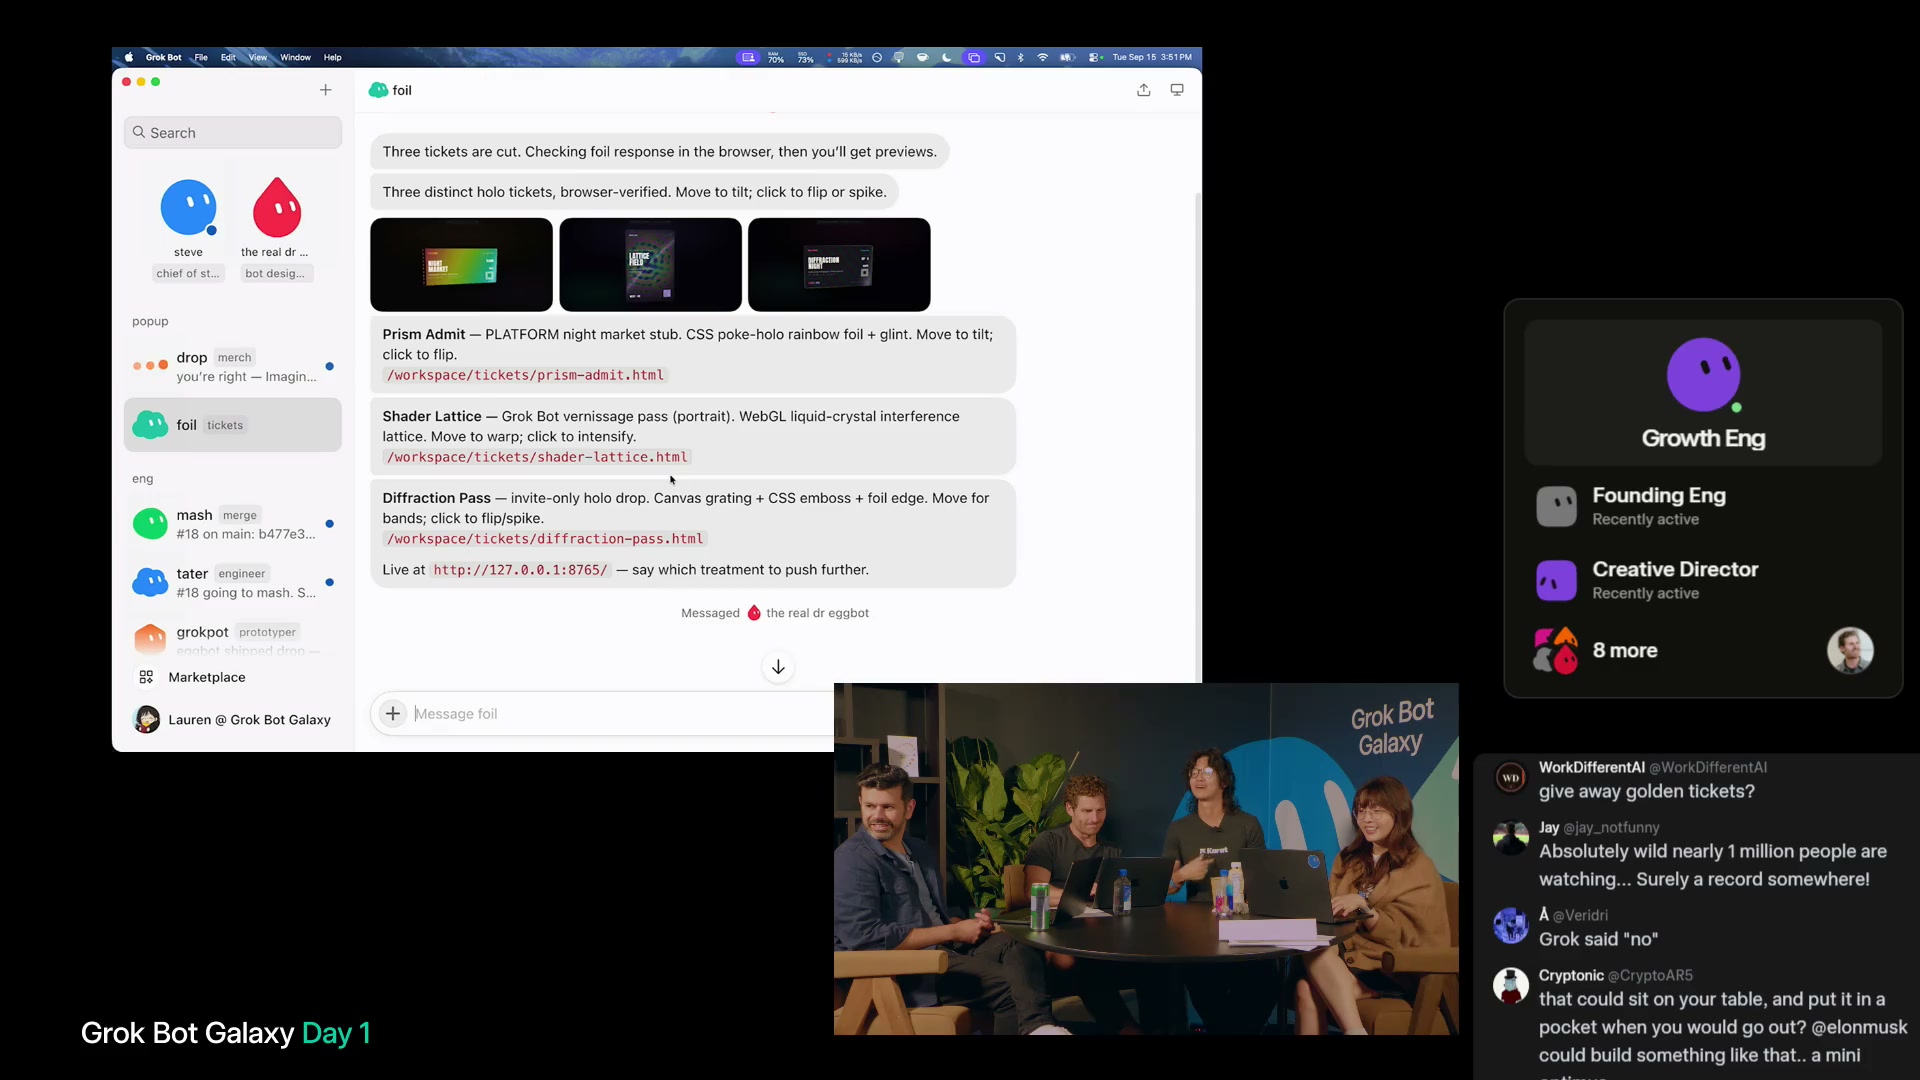The image size is (1920, 1080).
Task: Open the File menu
Action: point(201,58)
